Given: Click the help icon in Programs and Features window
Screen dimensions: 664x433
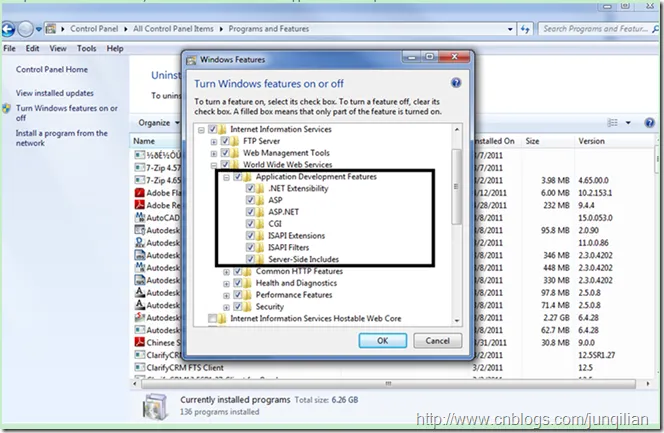Looking at the screenshot, I should (649, 123).
